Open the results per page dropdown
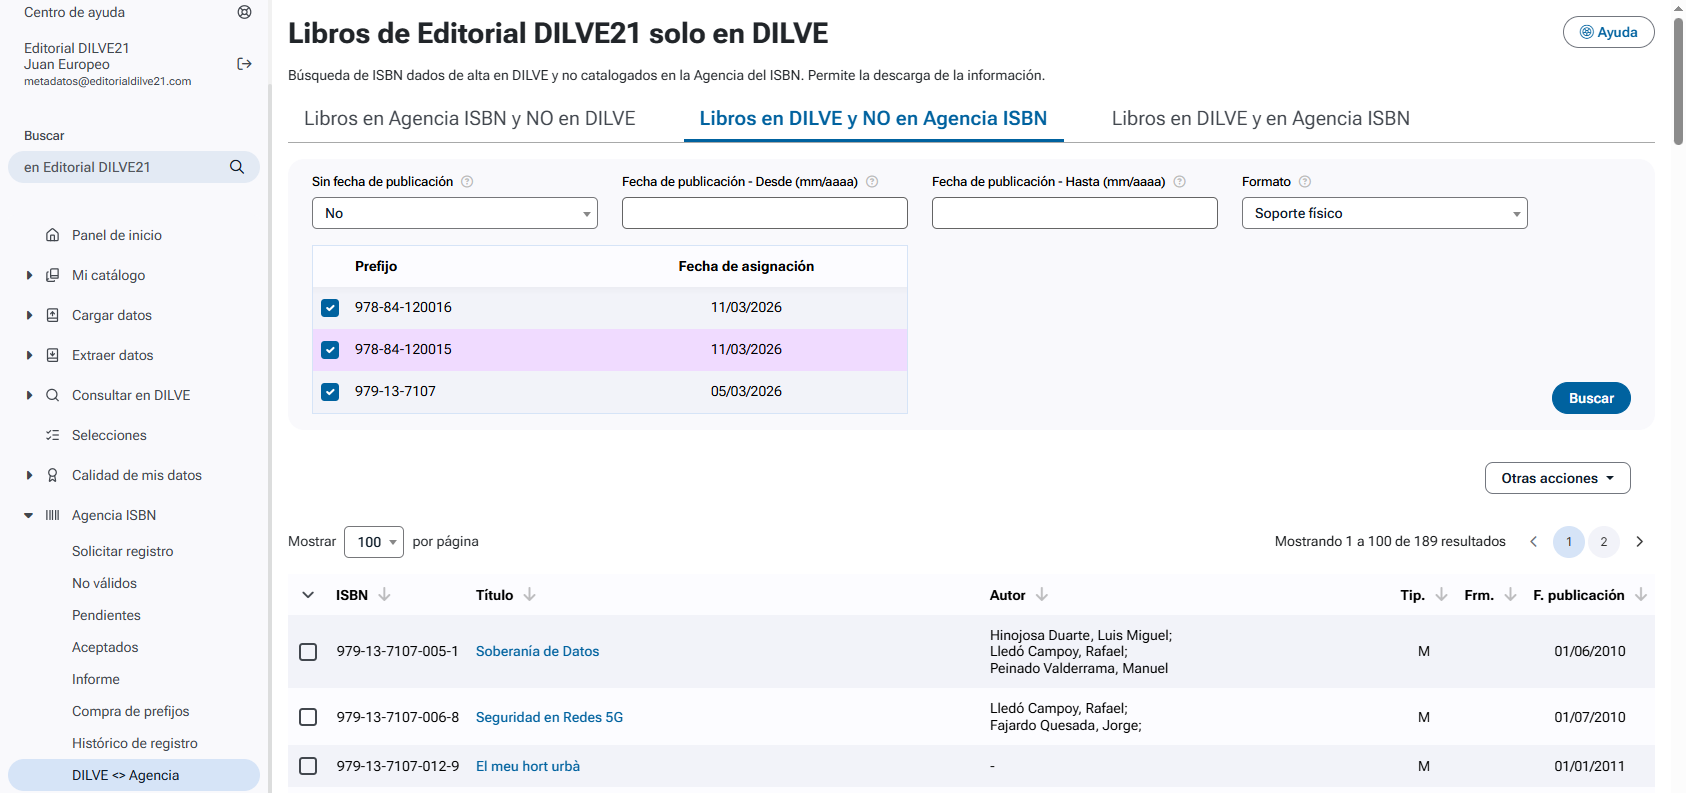1686x793 pixels. (374, 542)
